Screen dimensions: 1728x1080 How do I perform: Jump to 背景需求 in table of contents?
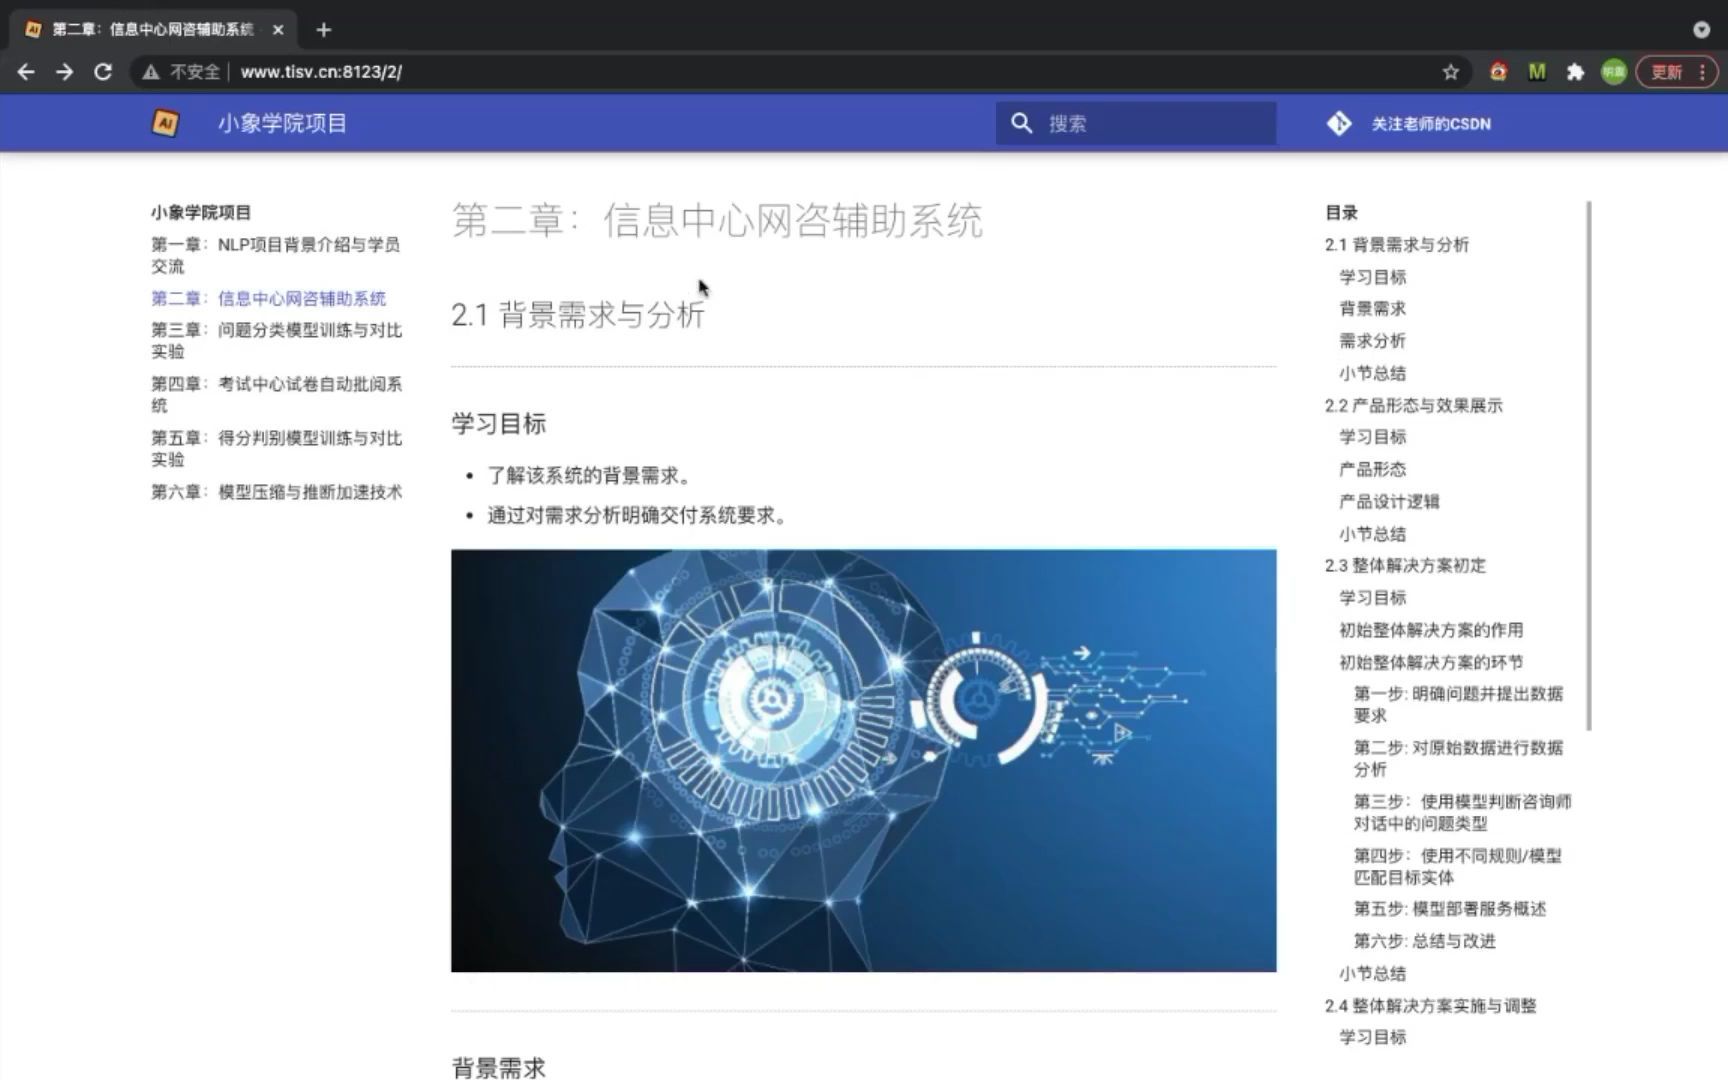click(1372, 309)
